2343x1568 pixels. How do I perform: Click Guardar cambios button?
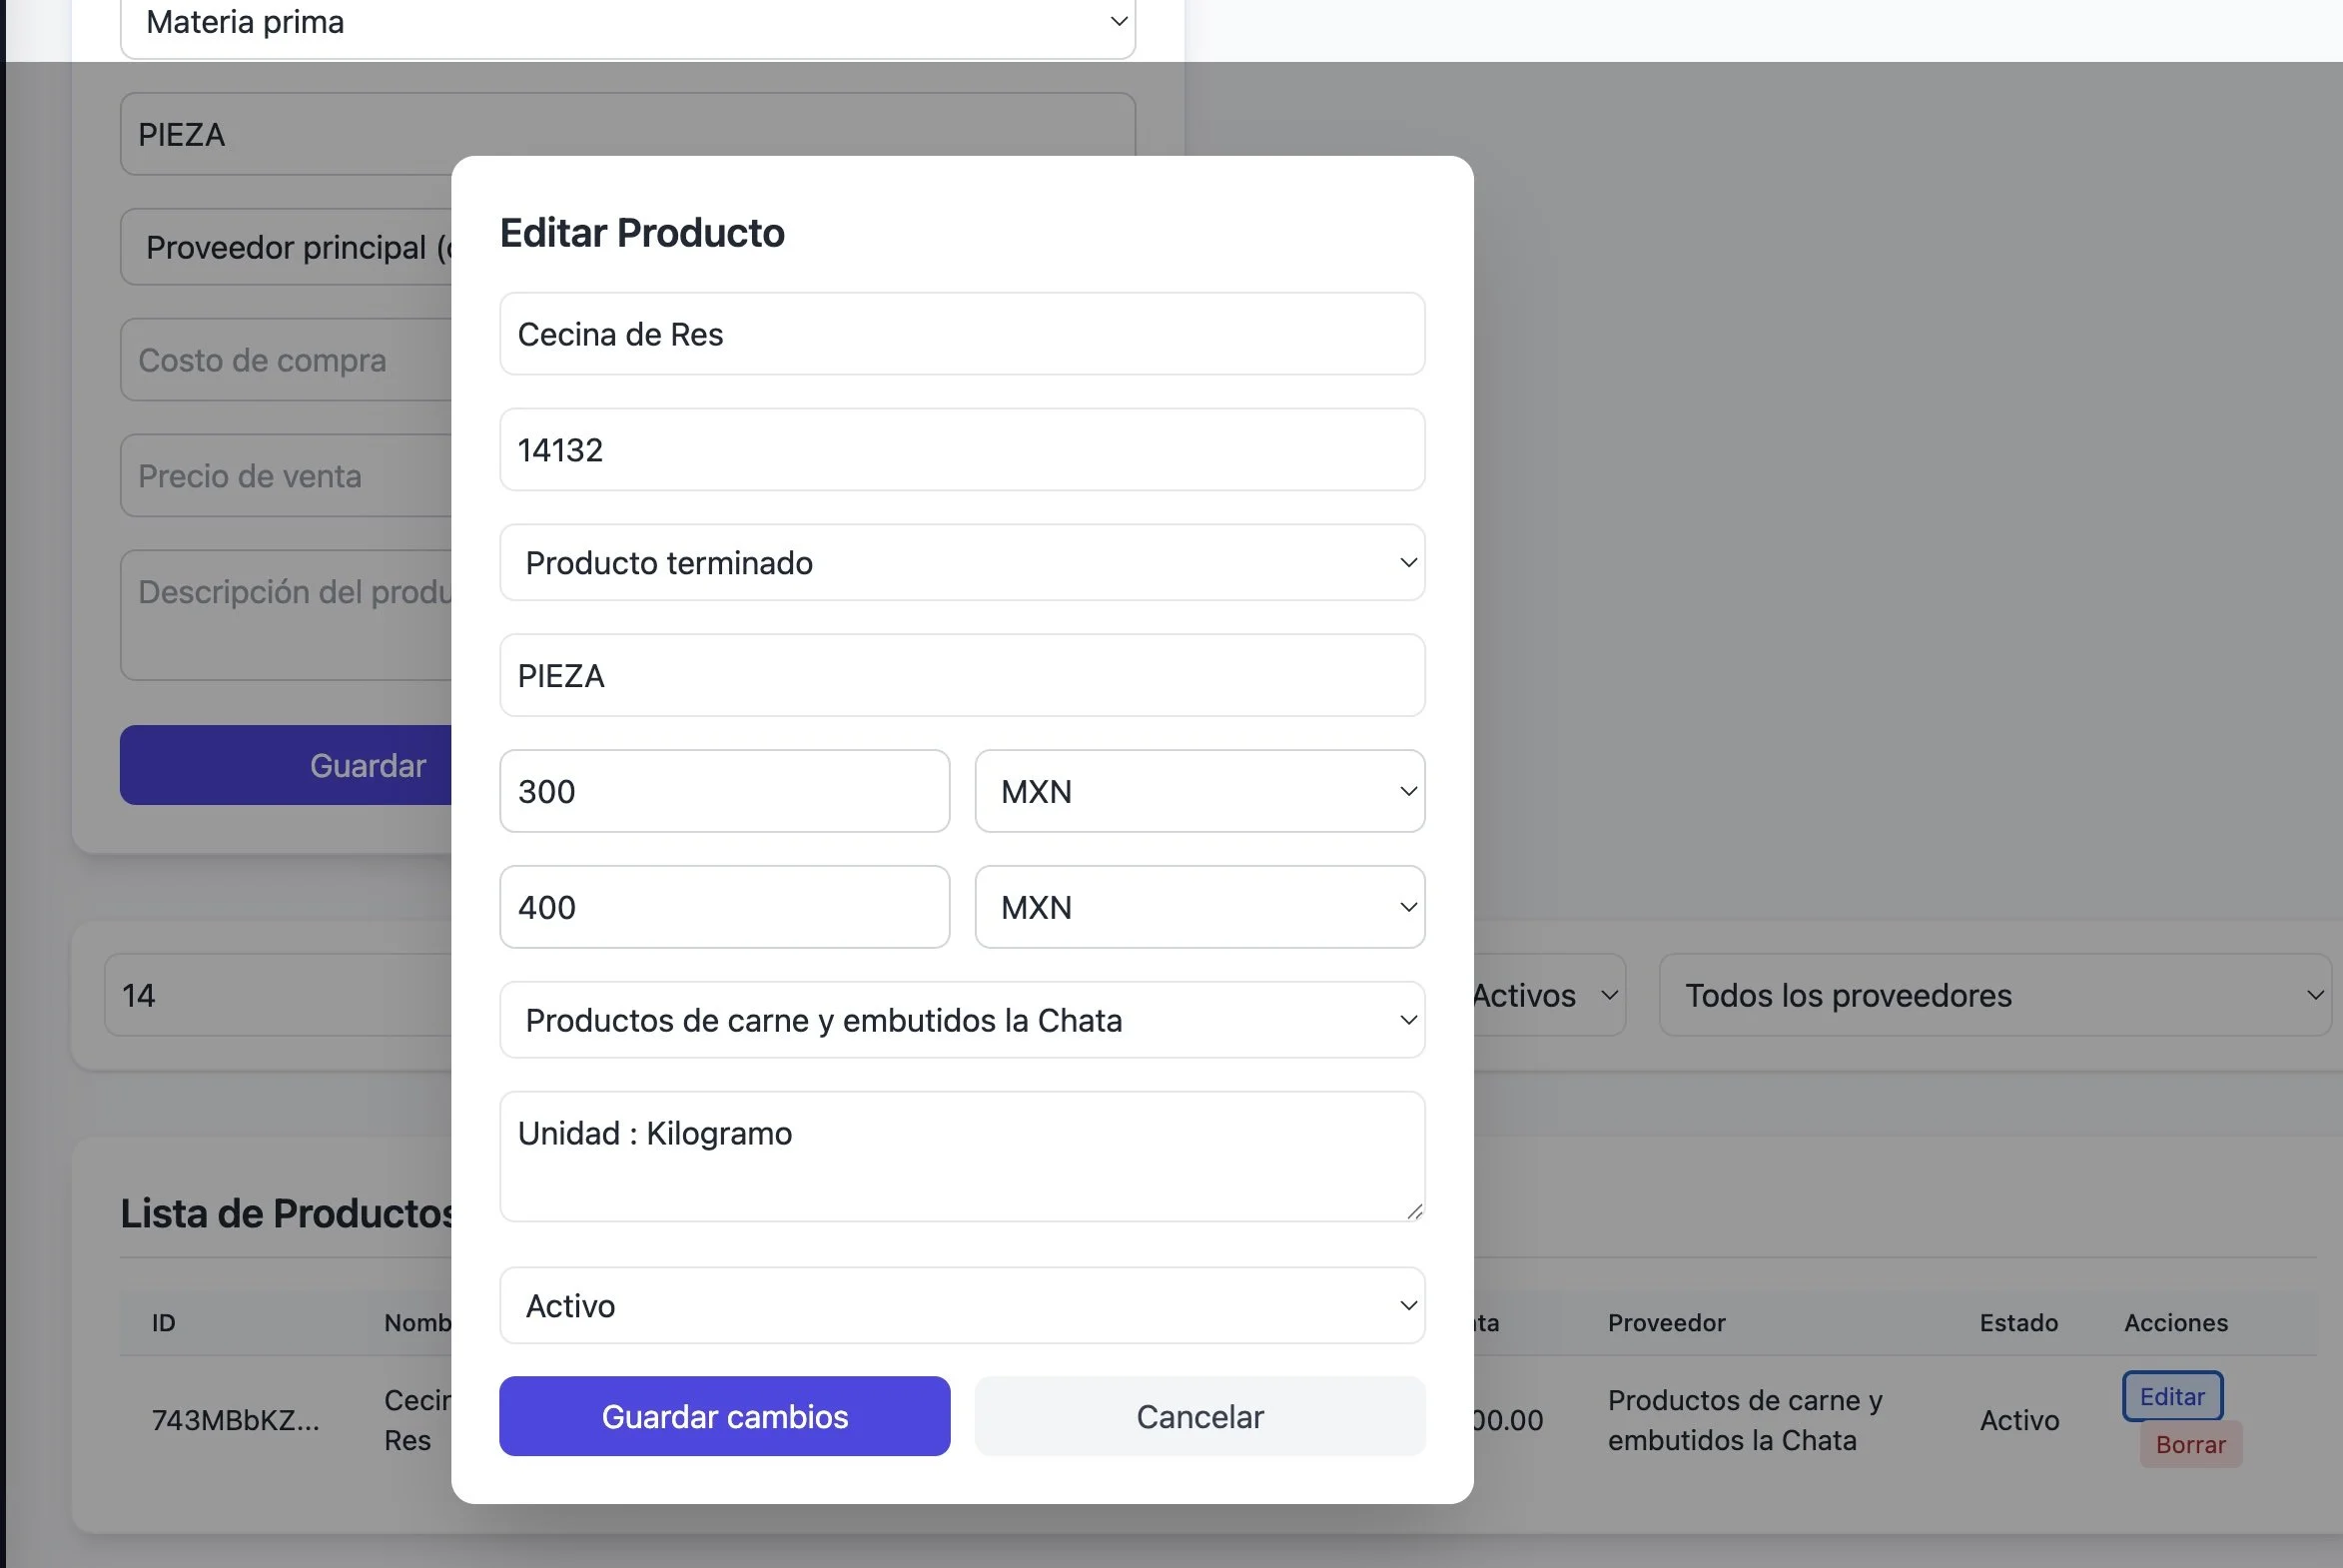[x=724, y=1416]
